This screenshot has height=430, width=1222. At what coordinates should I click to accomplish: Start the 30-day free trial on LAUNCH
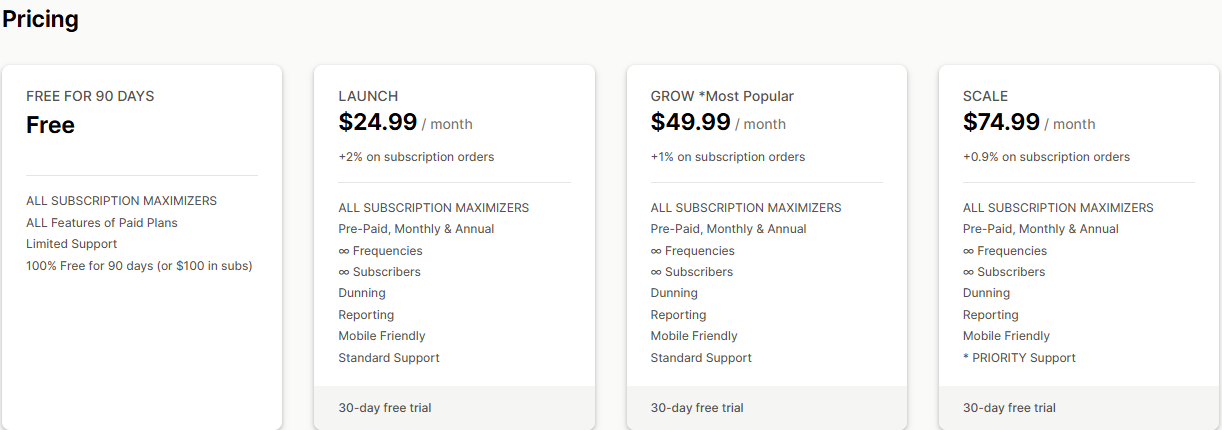click(x=385, y=408)
